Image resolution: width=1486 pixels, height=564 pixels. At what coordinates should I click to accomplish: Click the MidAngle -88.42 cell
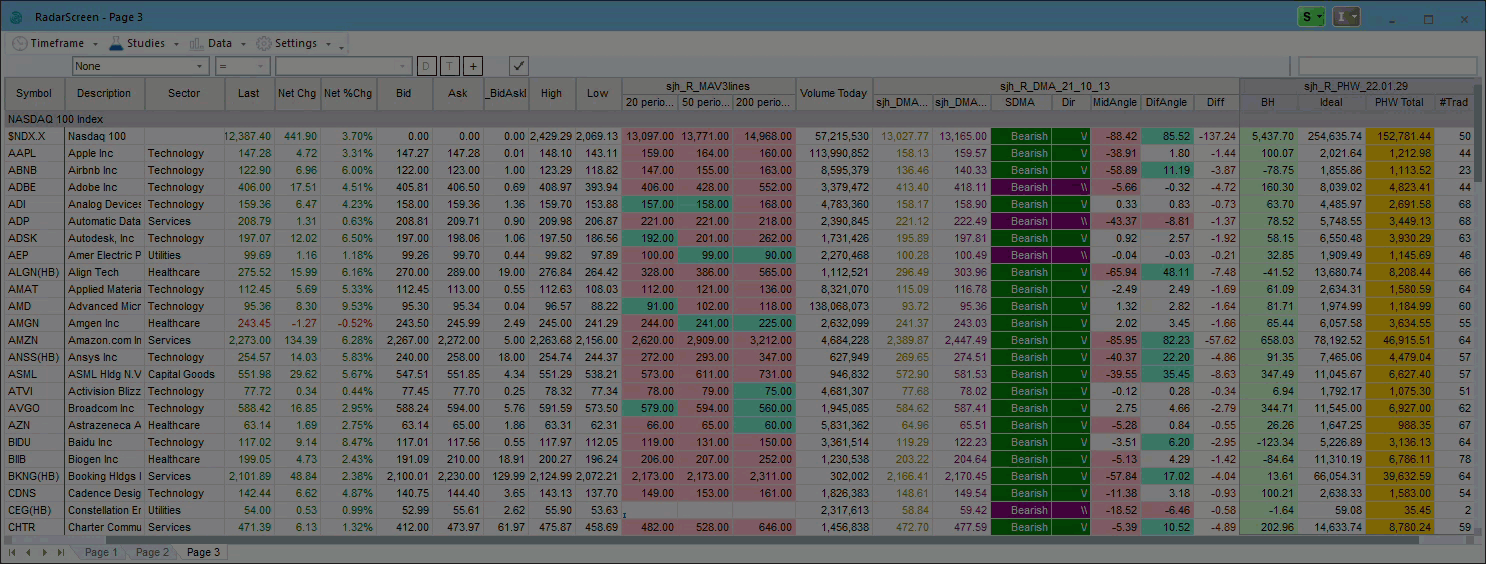click(x=1115, y=136)
